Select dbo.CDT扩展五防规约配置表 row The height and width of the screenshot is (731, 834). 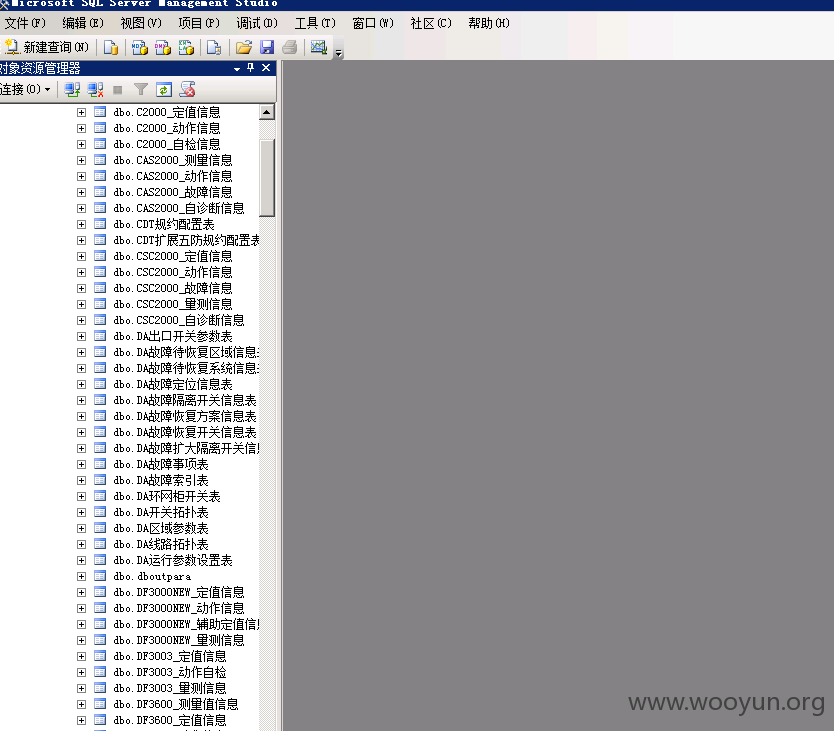(x=186, y=240)
